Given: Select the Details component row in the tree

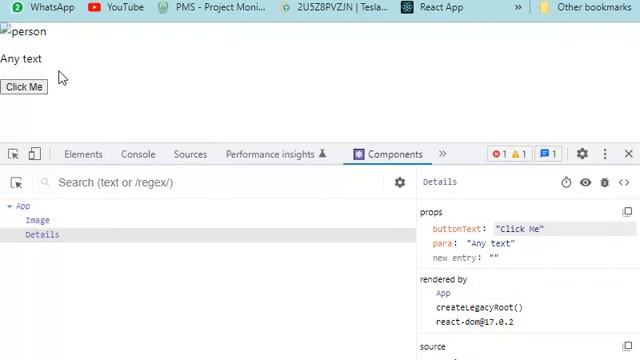Looking at the screenshot, I should pos(208,235).
